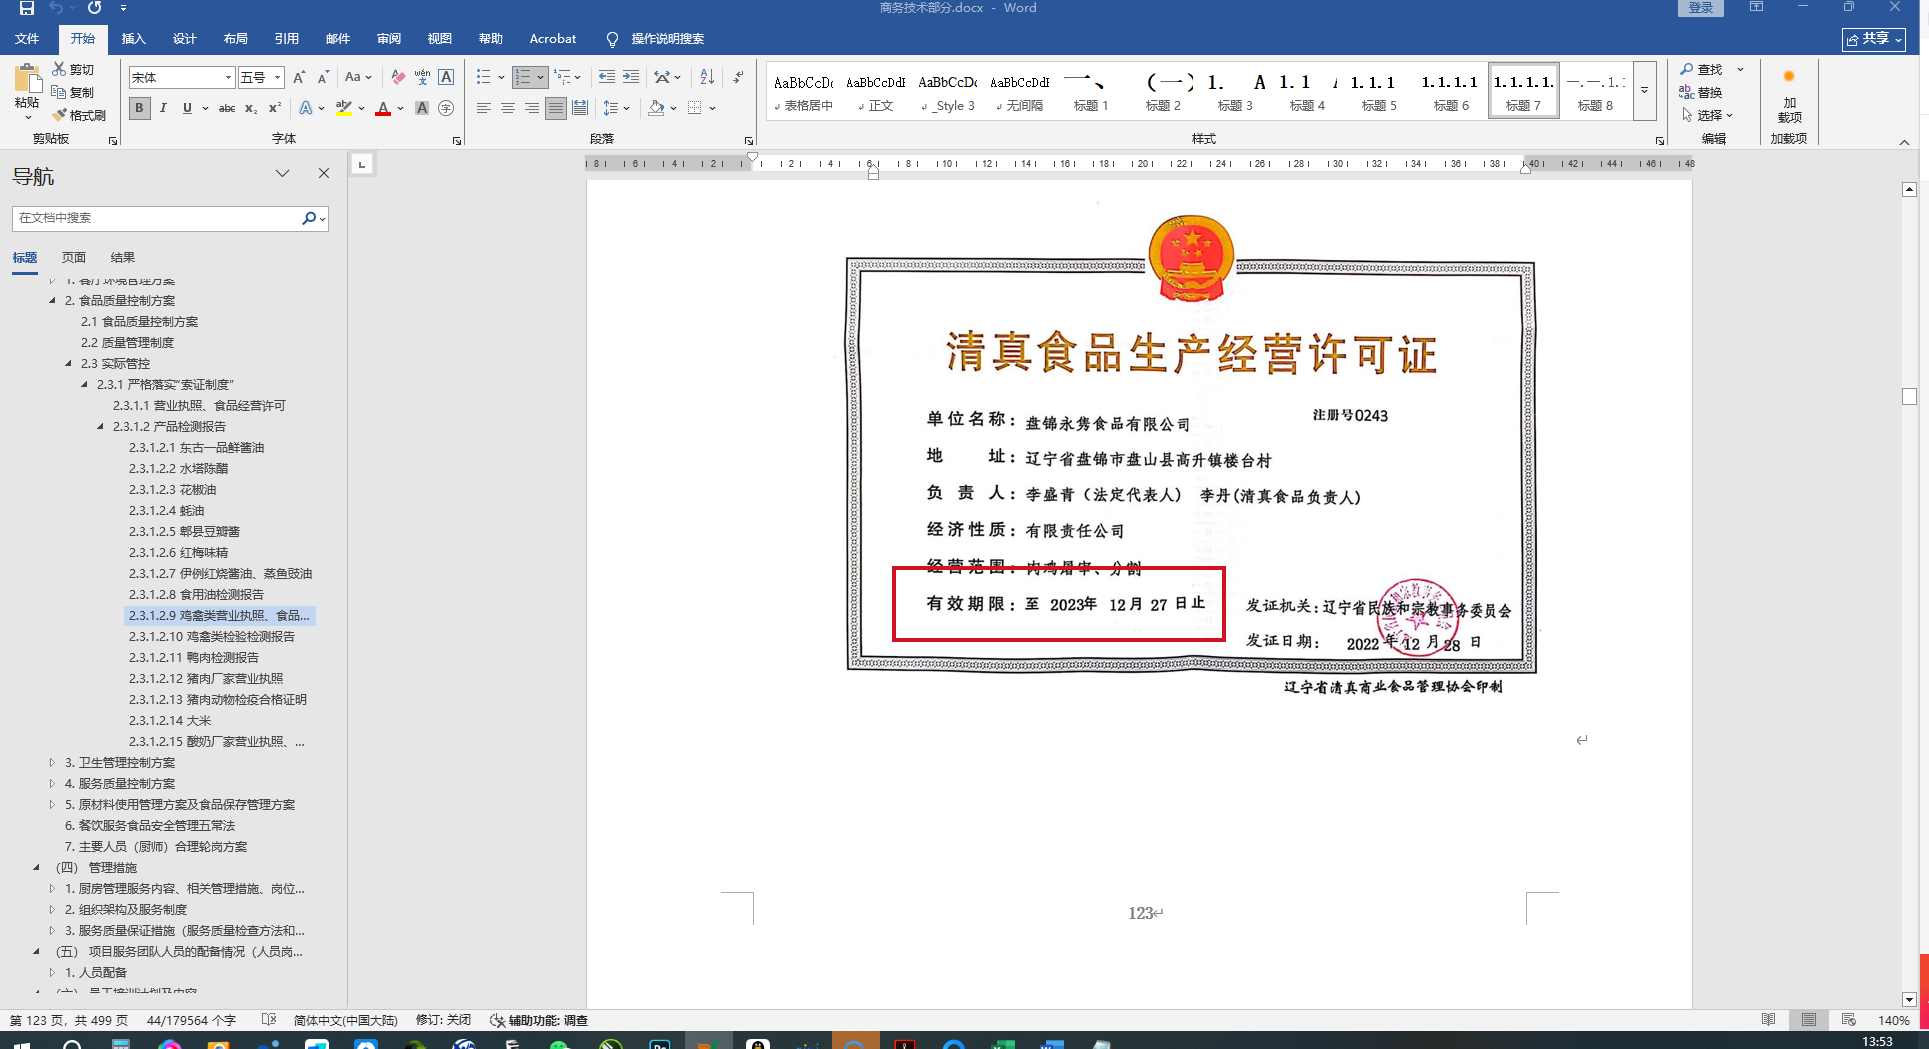Apply strikethrough to the text
1929x1049 pixels.
pos(227,108)
